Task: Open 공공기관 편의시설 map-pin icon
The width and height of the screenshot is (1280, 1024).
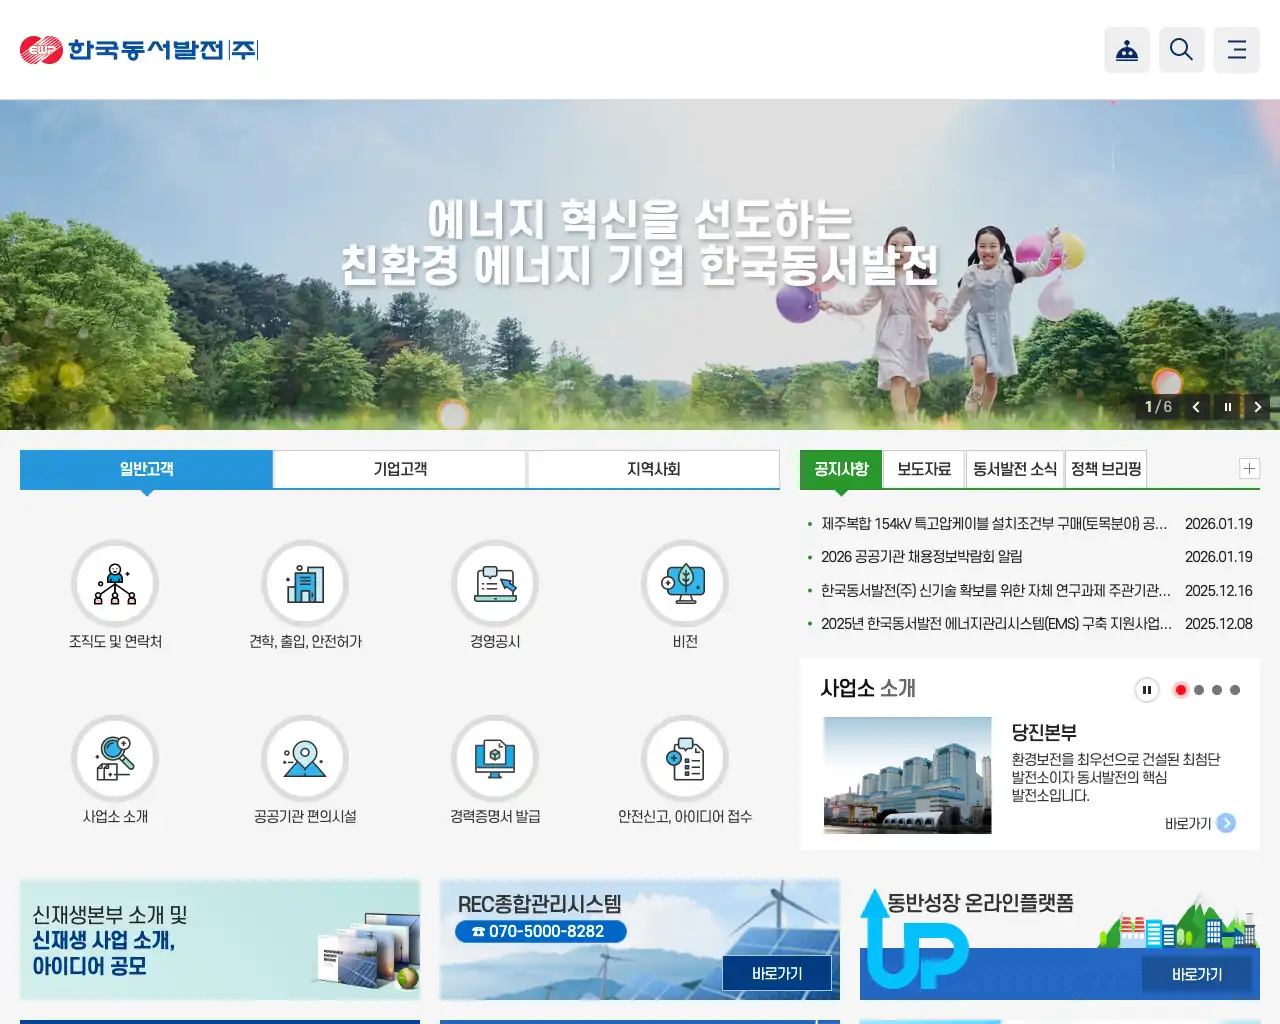Action: [305, 757]
